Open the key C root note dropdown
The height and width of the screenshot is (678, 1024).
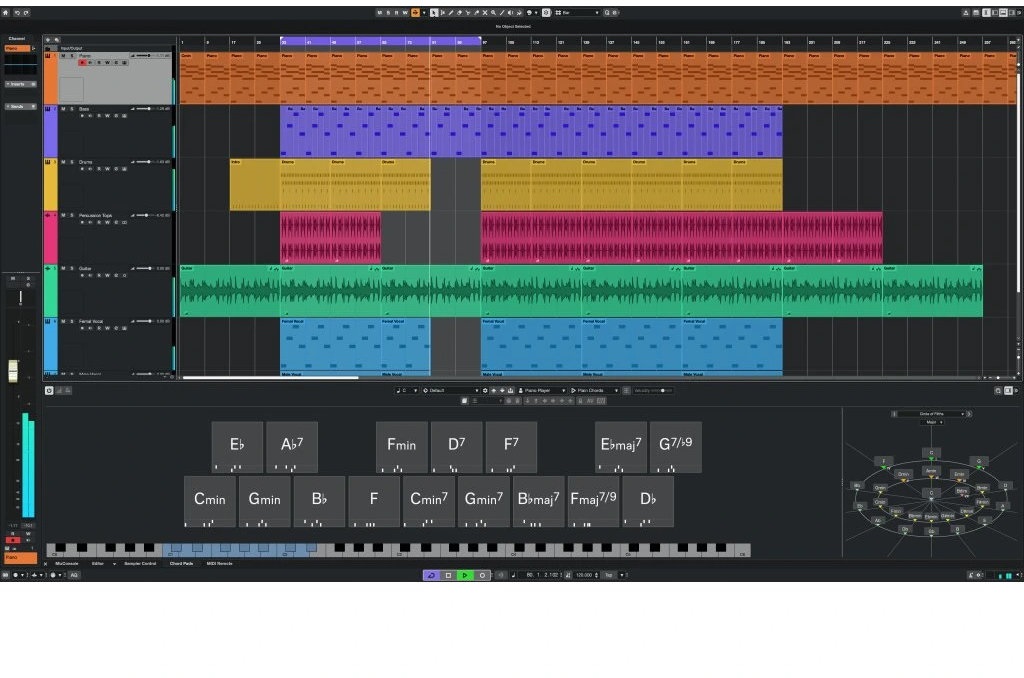(406, 391)
